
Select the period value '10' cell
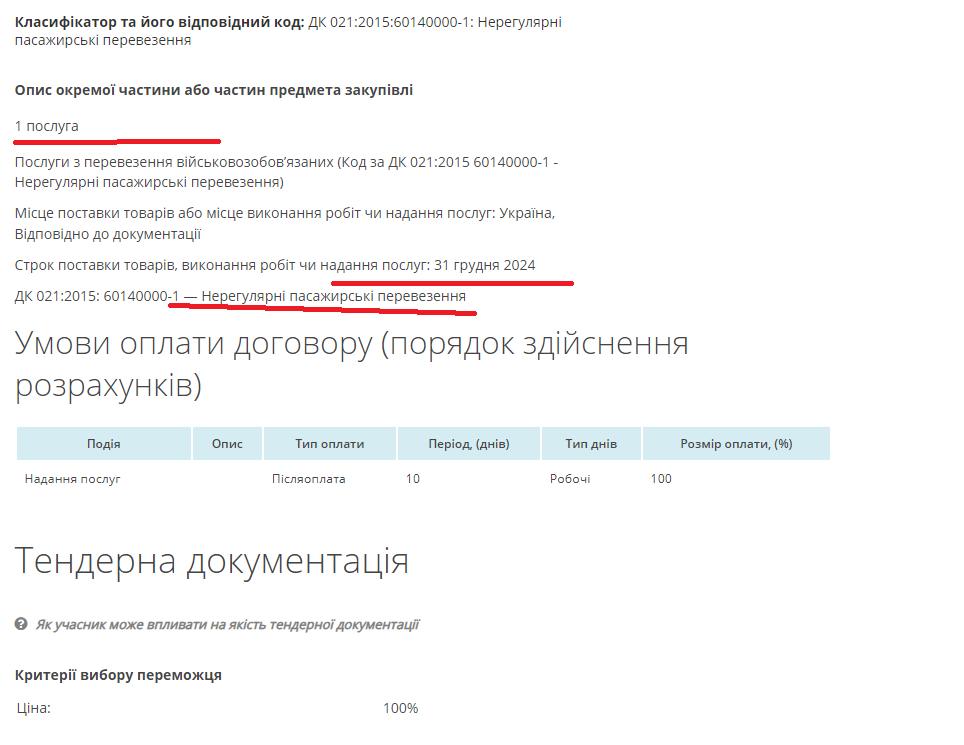[x=413, y=478]
